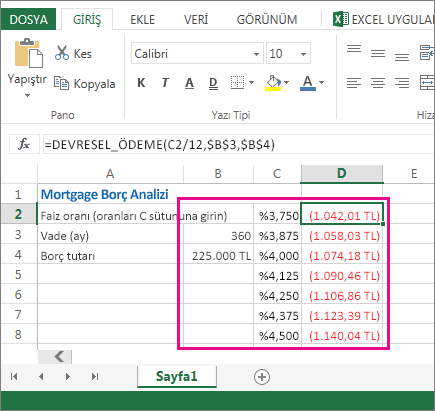
Task: Toggle bold with the K button
Action: (x=141, y=82)
